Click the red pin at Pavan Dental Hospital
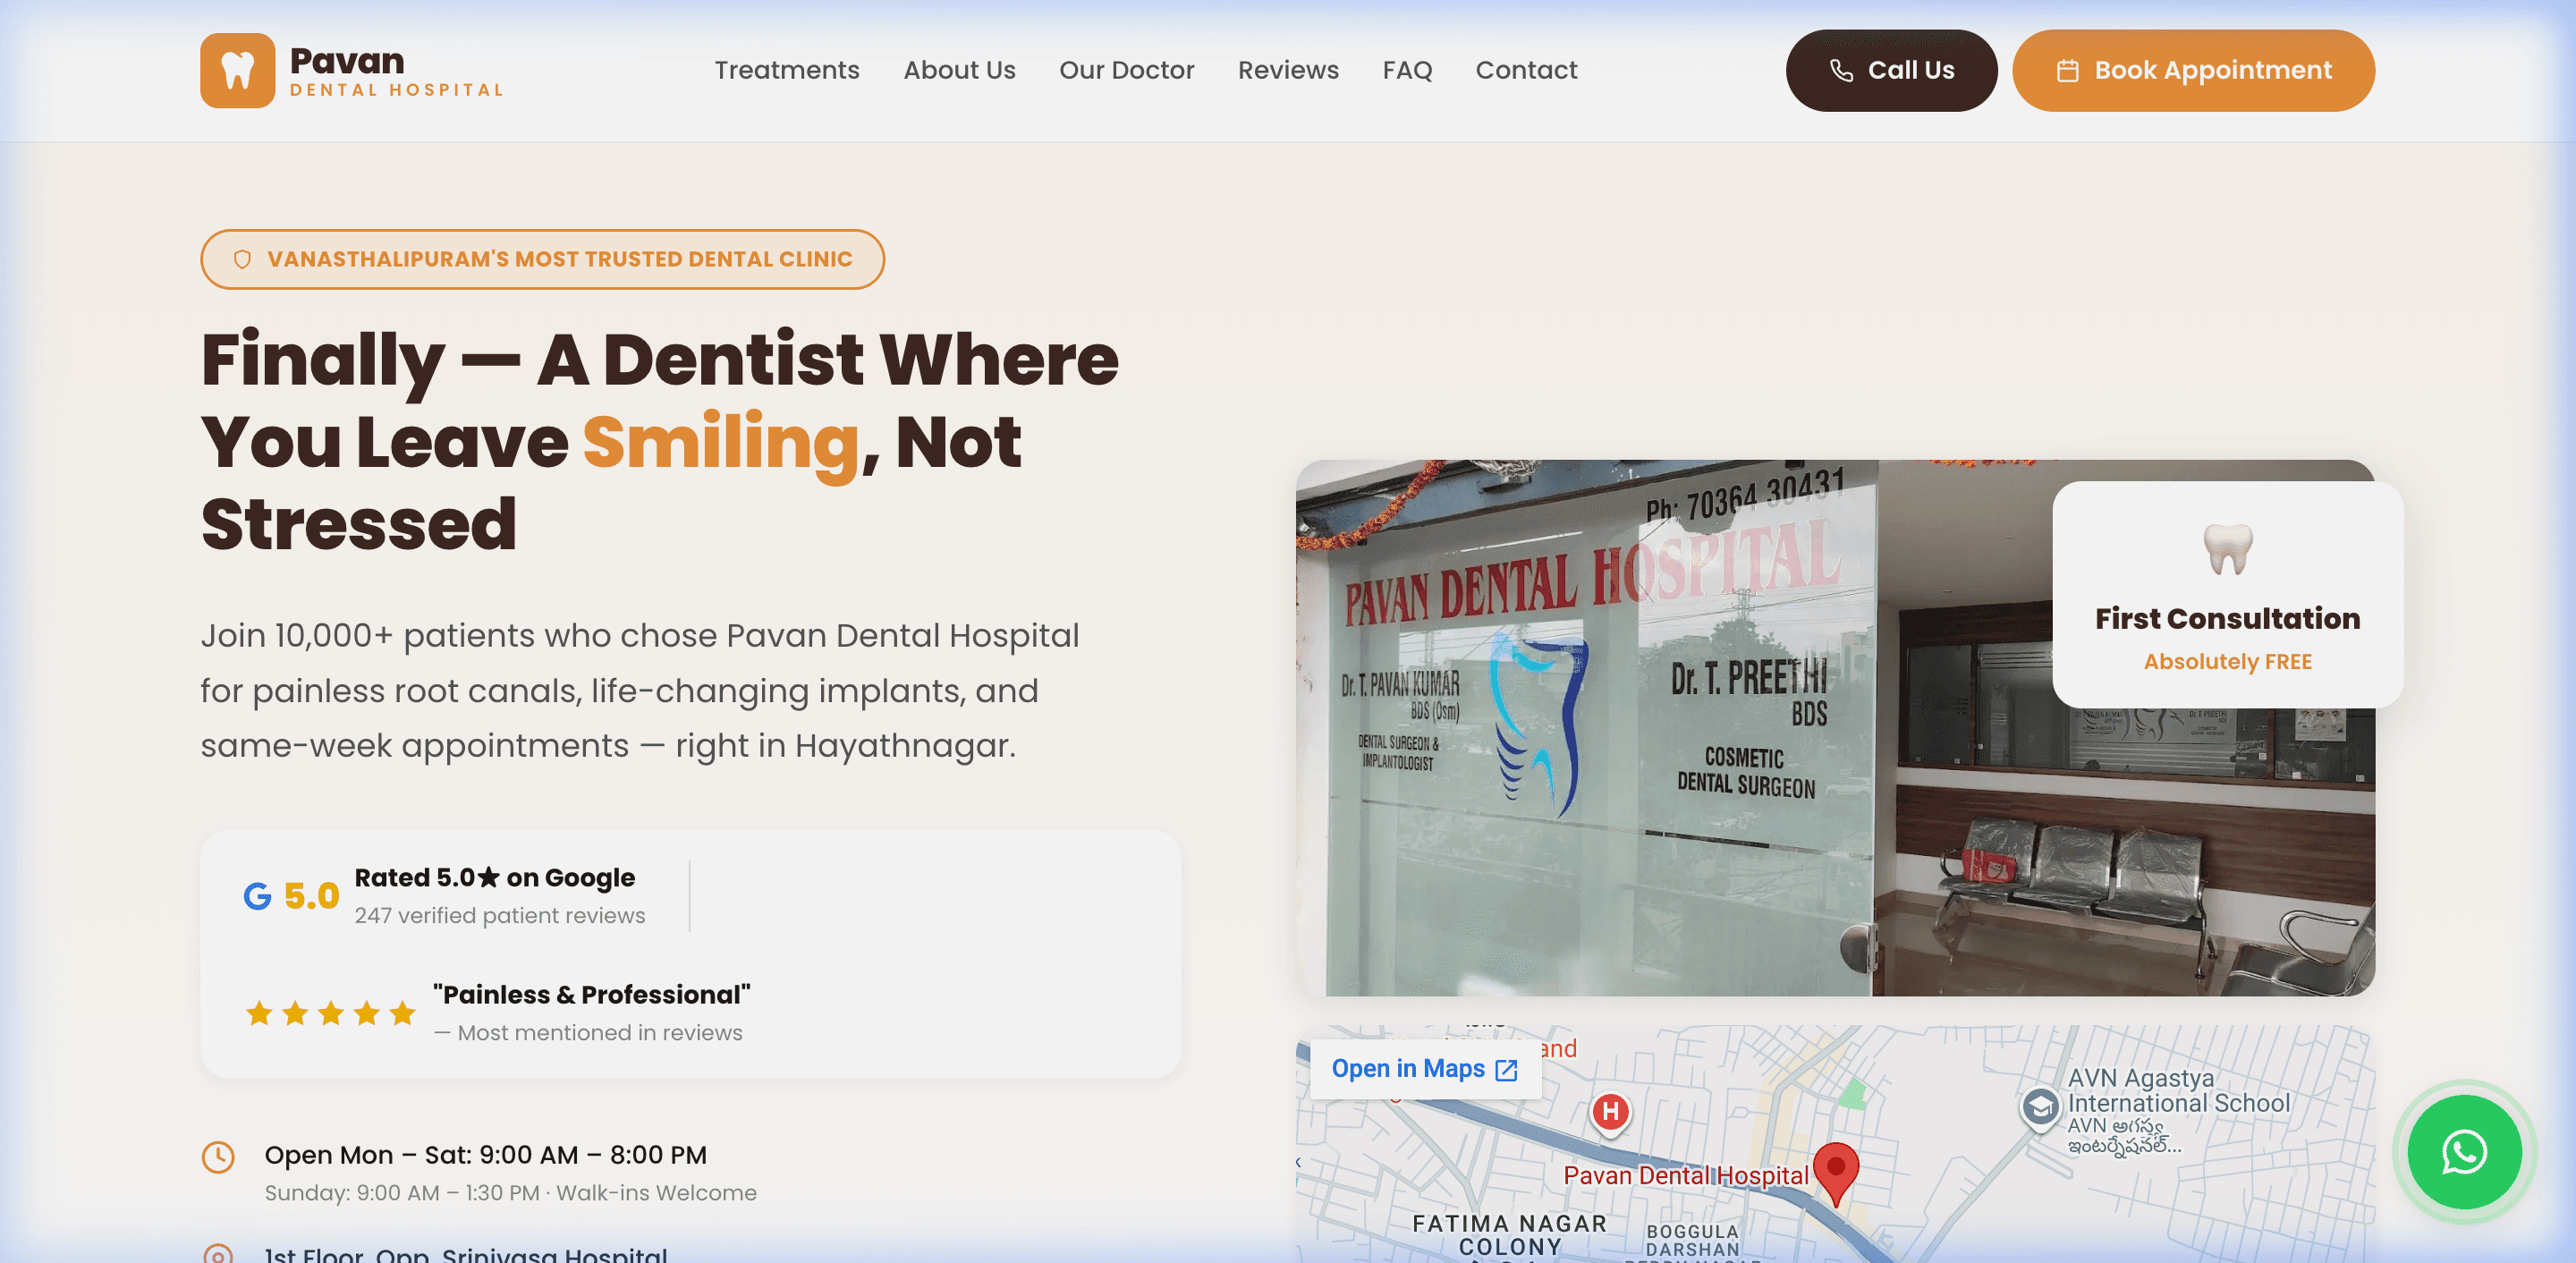2576x1263 pixels. (1838, 1172)
